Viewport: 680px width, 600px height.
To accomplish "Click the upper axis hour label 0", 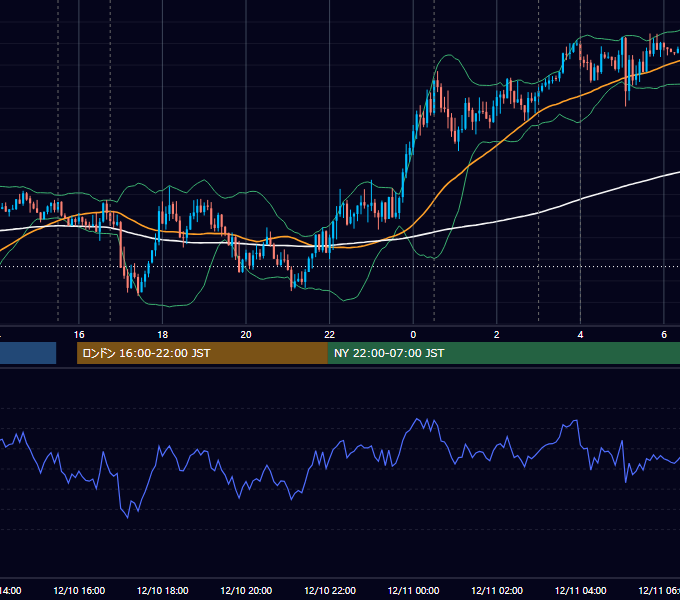I will tap(413, 335).
